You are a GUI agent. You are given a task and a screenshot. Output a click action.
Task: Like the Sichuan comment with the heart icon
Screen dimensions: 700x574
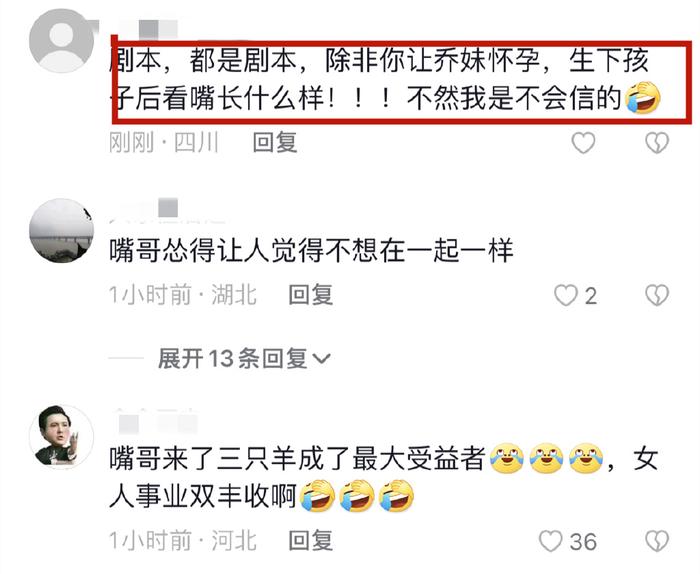[583, 143]
